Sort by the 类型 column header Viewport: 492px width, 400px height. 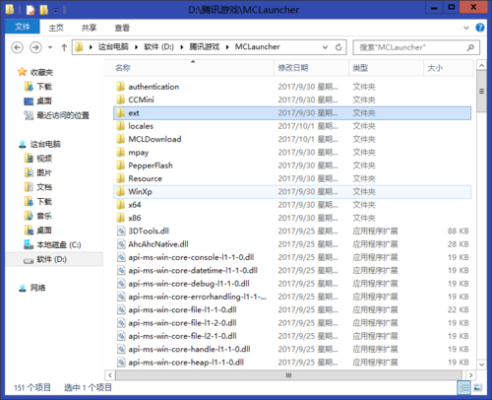click(386, 68)
